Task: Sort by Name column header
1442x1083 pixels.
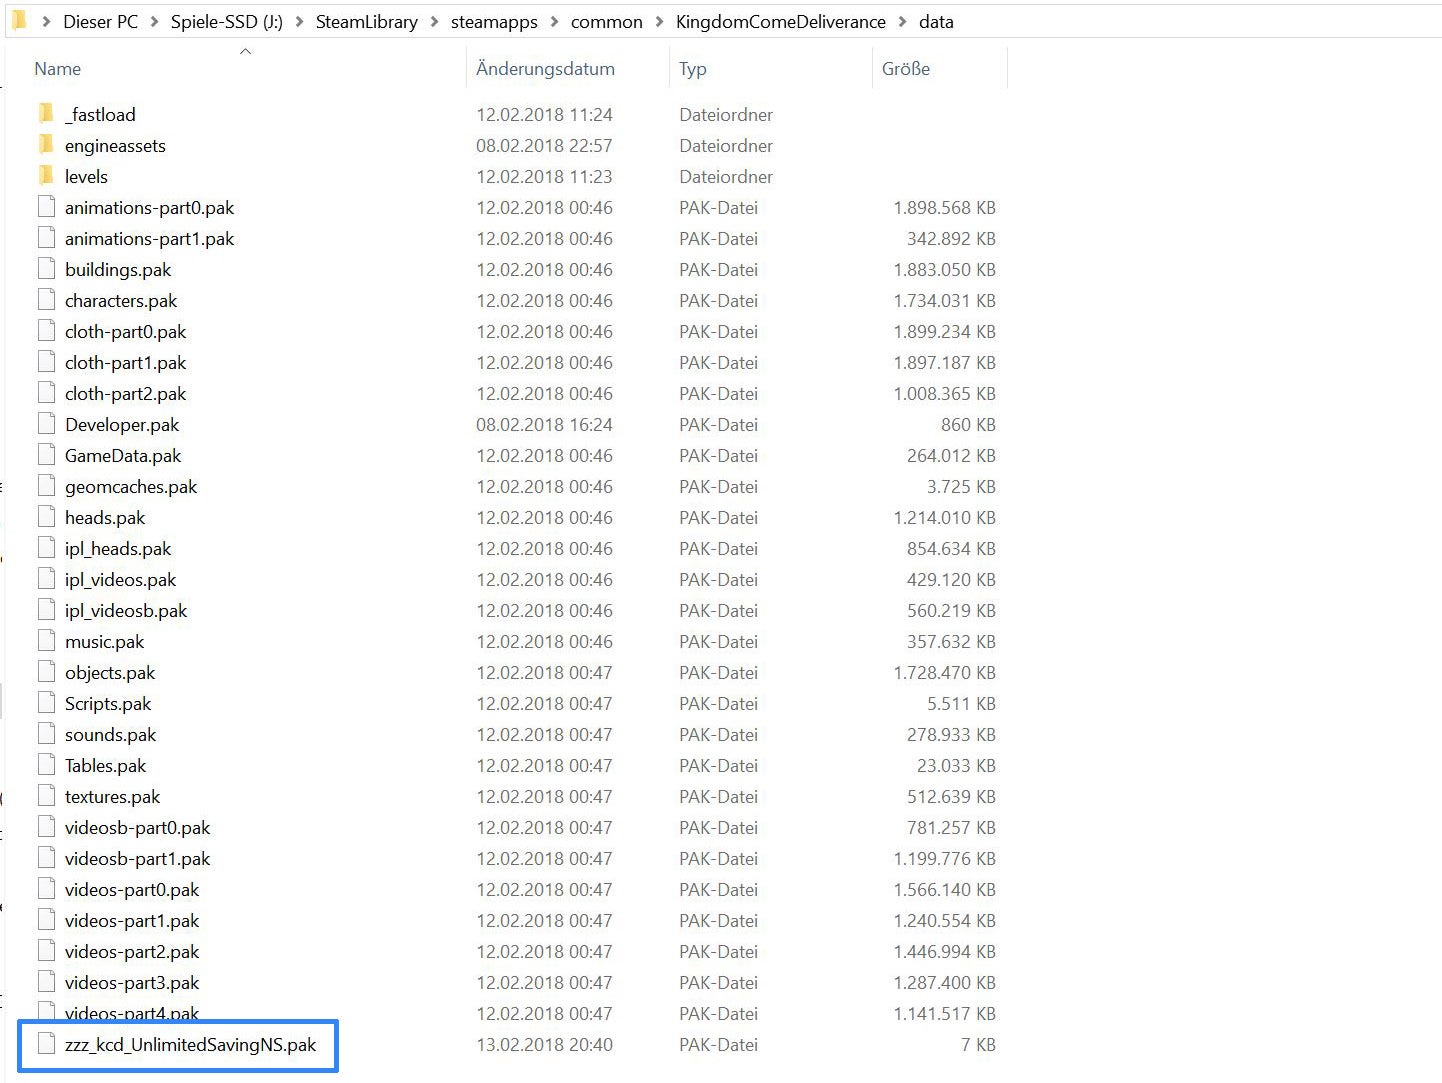Action: 58,69
